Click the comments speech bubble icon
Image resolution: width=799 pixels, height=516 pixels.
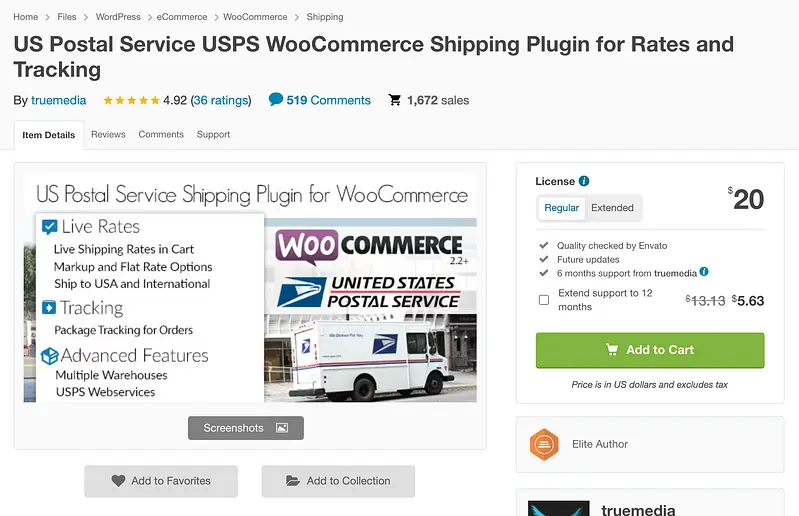tap(276, 100)
